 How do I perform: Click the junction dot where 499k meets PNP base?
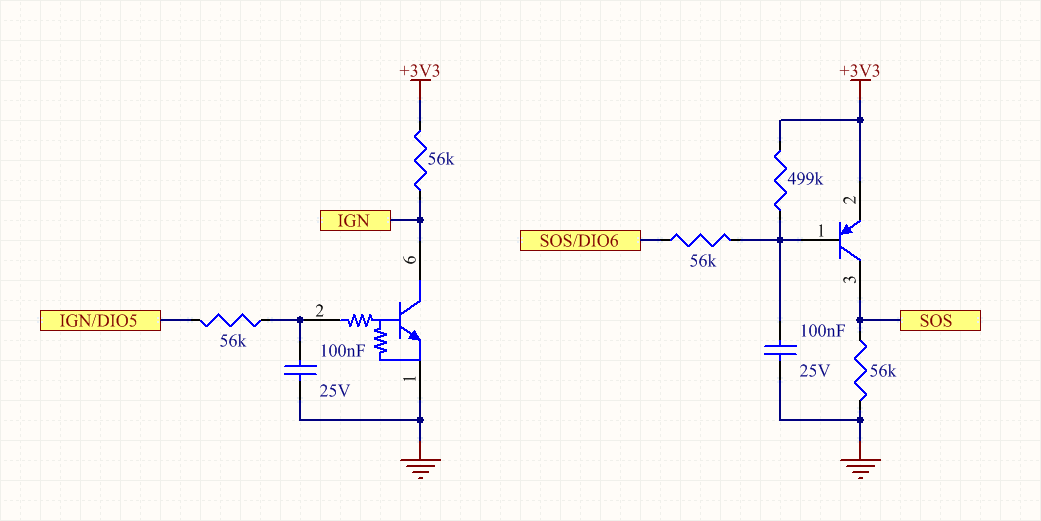pyautogui.click(x=780, y=240)
